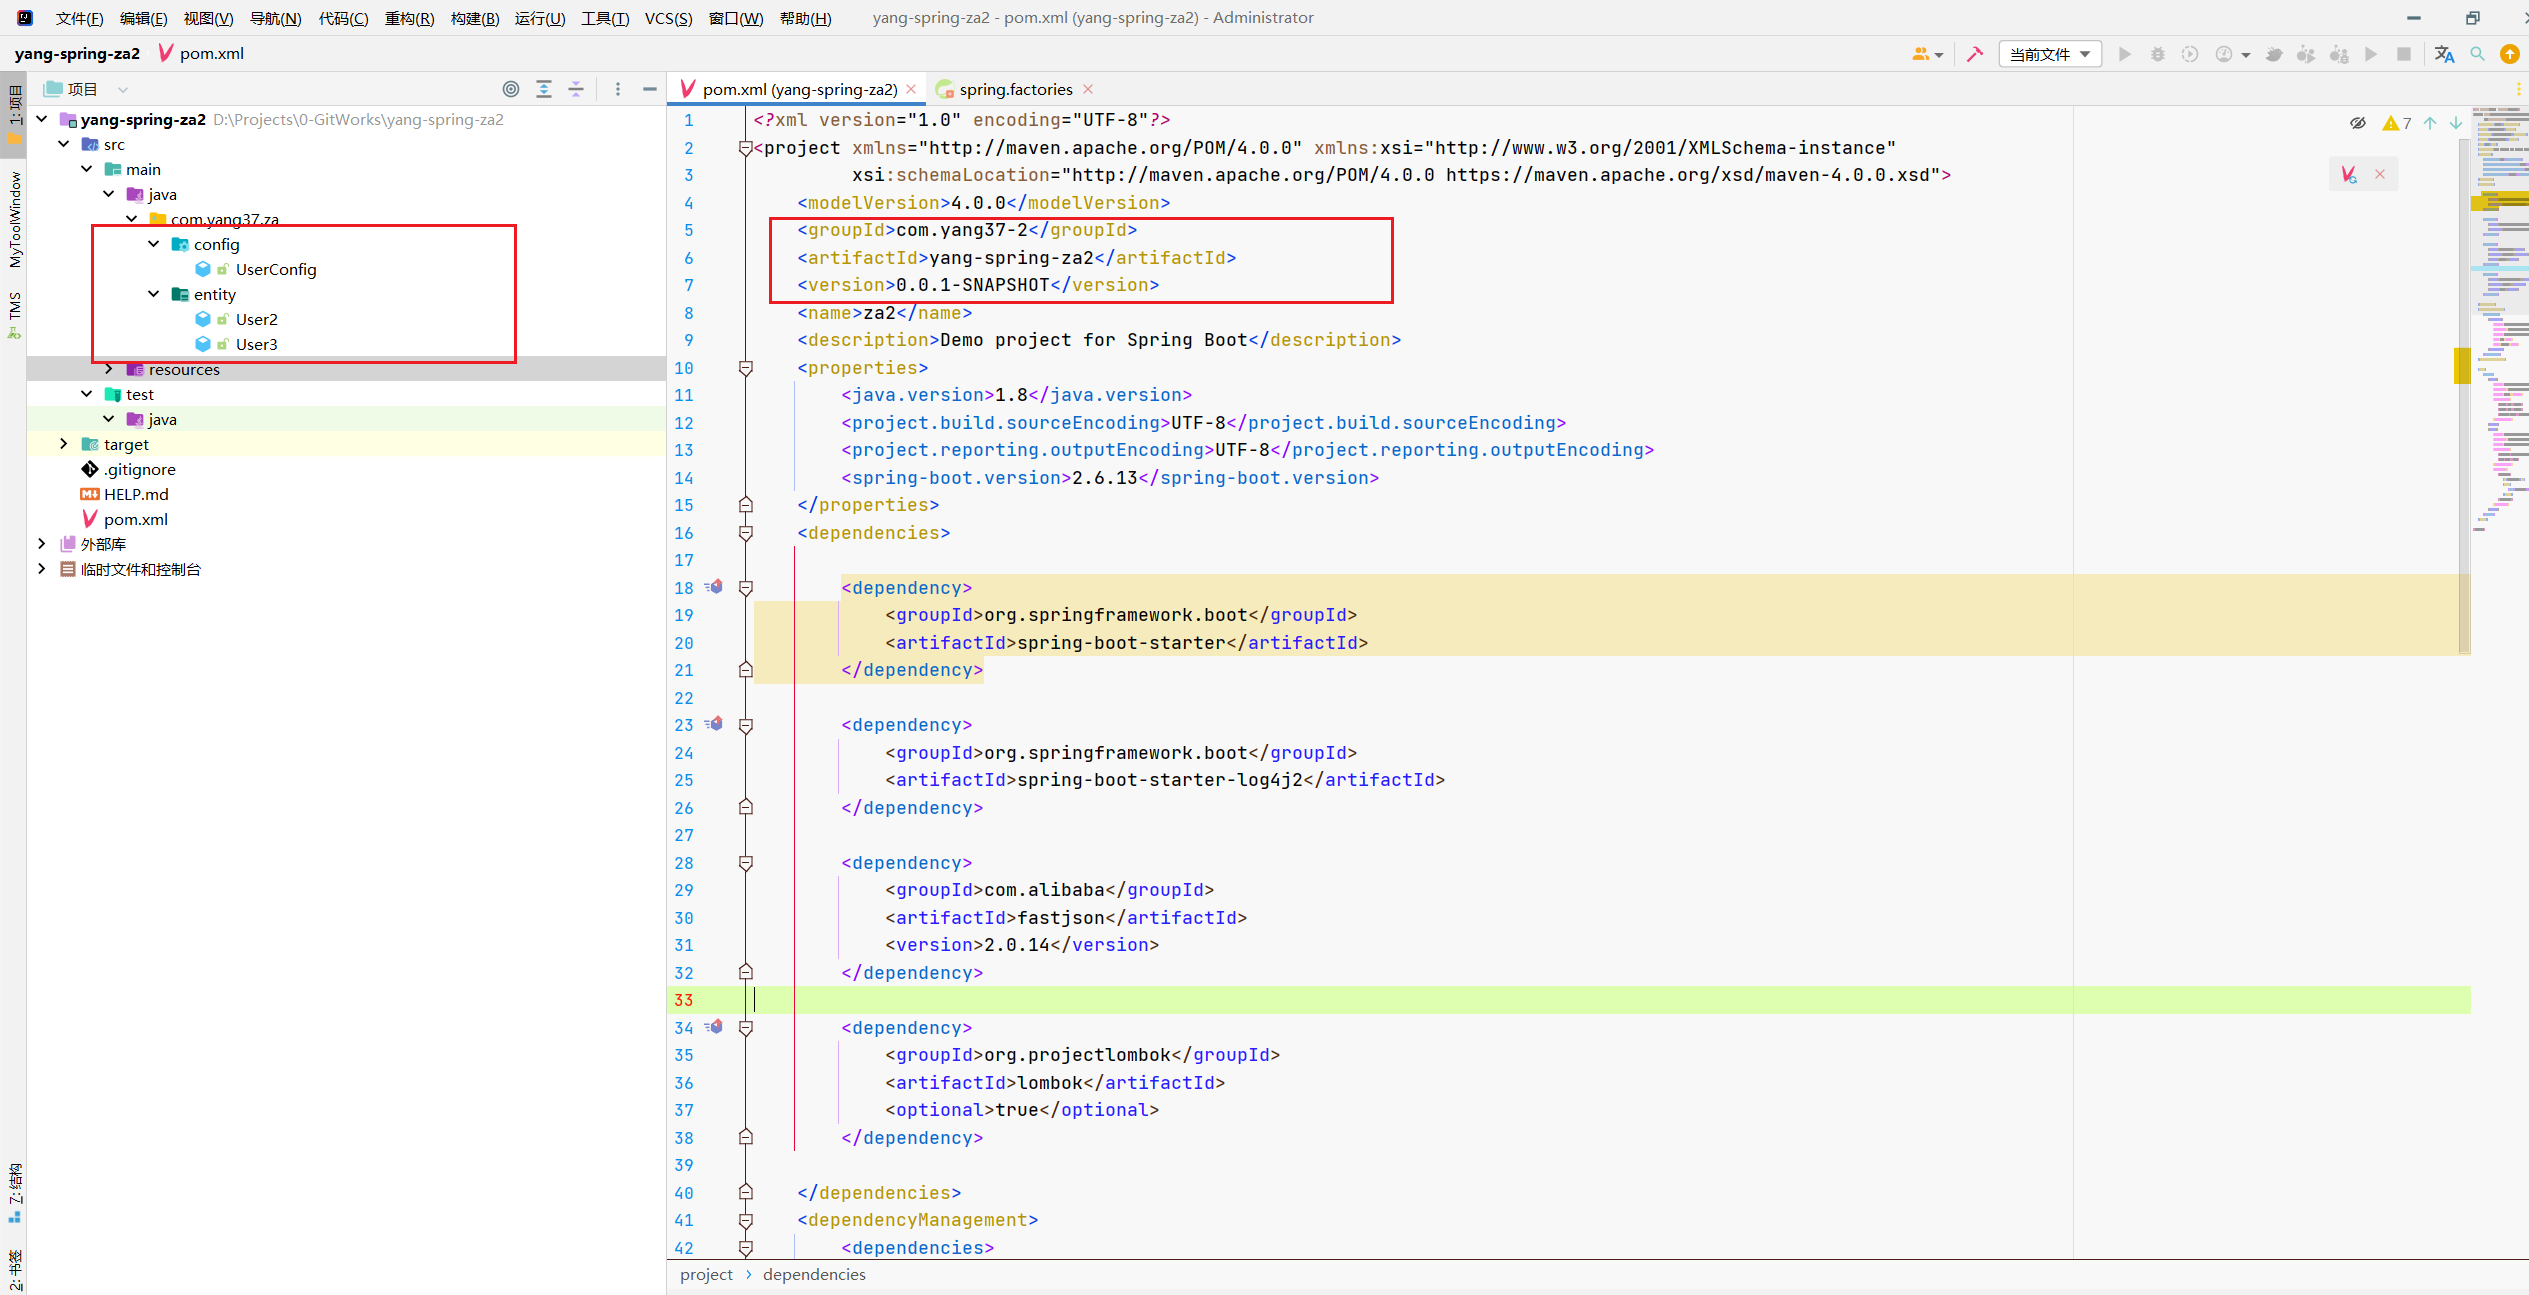This screenshot has width=2529, height=1295.
Task: Select .gitignore in project tree
Action: [140, 469]
